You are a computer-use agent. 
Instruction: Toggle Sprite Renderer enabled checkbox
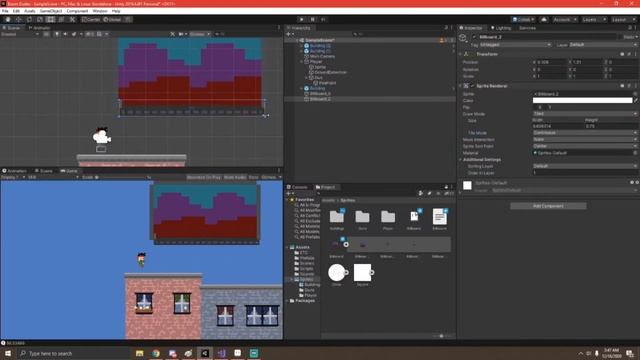(473, 86)
